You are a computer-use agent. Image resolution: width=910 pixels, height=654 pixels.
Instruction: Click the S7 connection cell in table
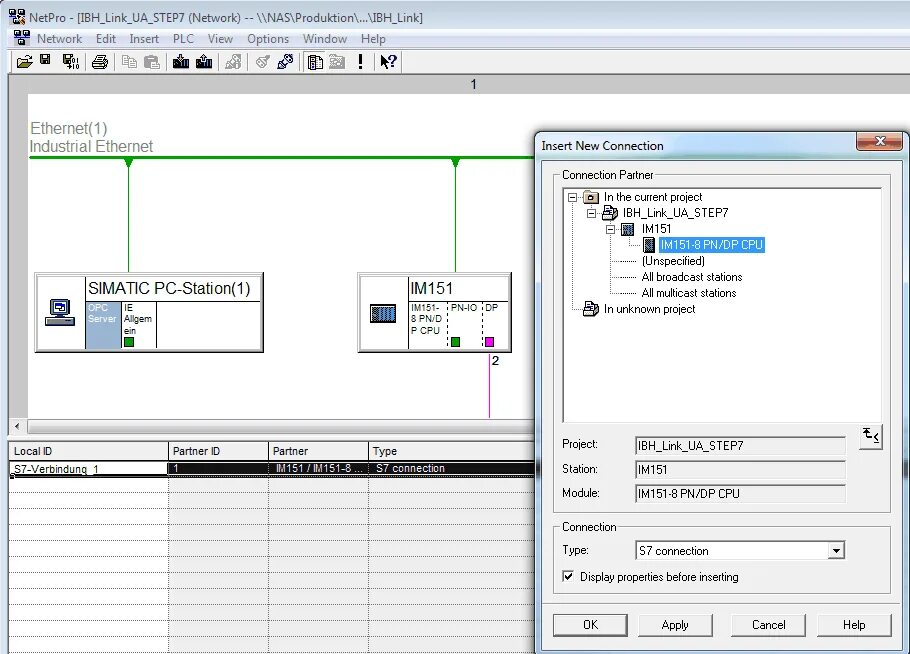point(452,468)
